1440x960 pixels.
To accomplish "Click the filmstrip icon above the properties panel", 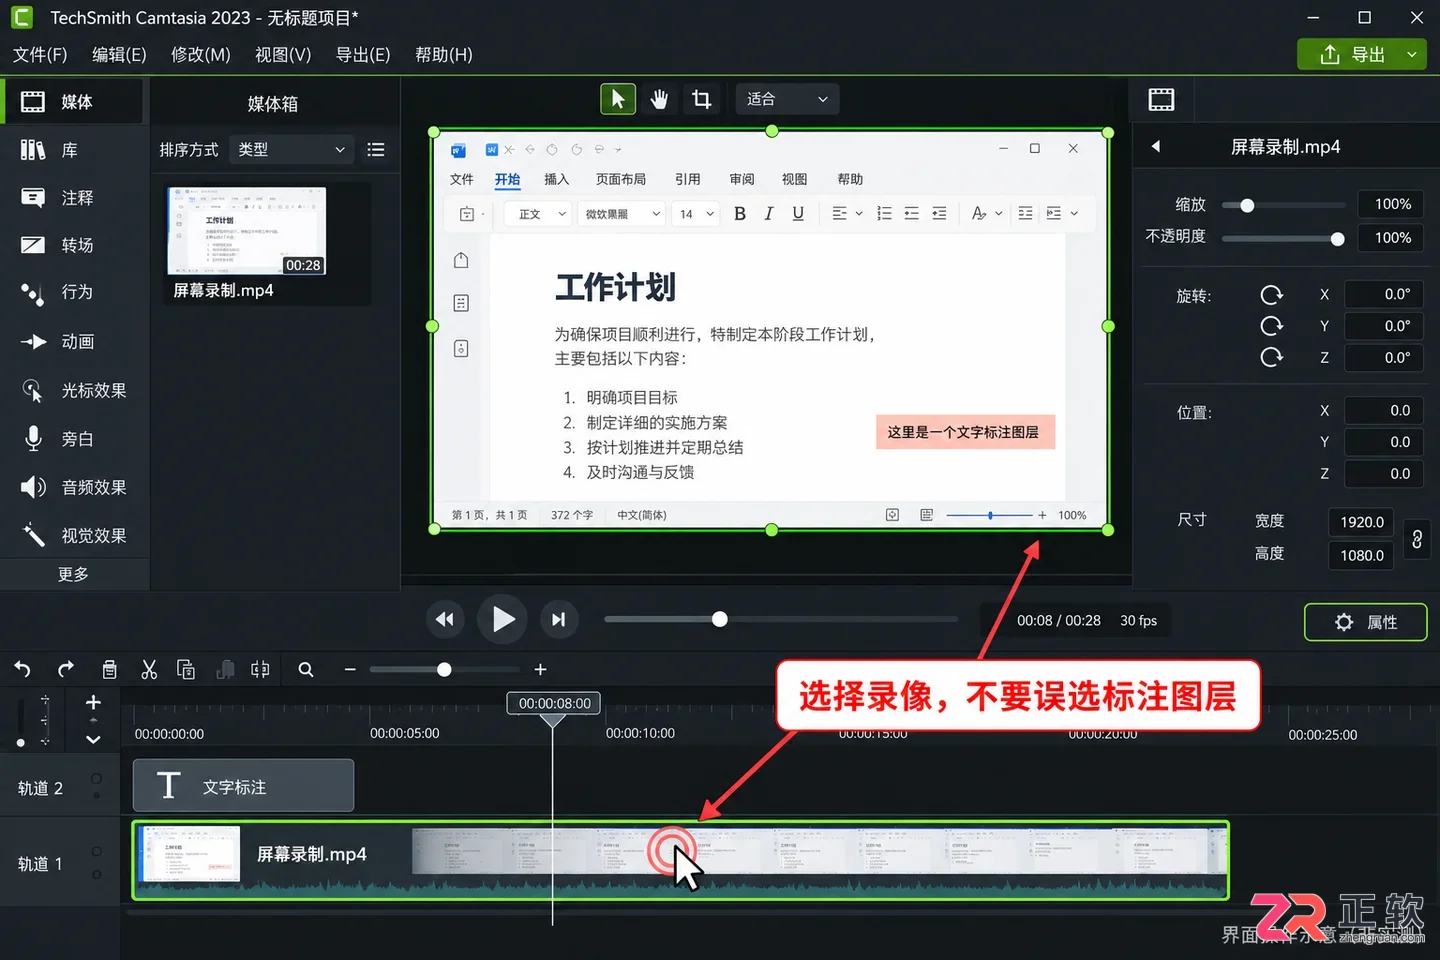I will [1162, 99].
